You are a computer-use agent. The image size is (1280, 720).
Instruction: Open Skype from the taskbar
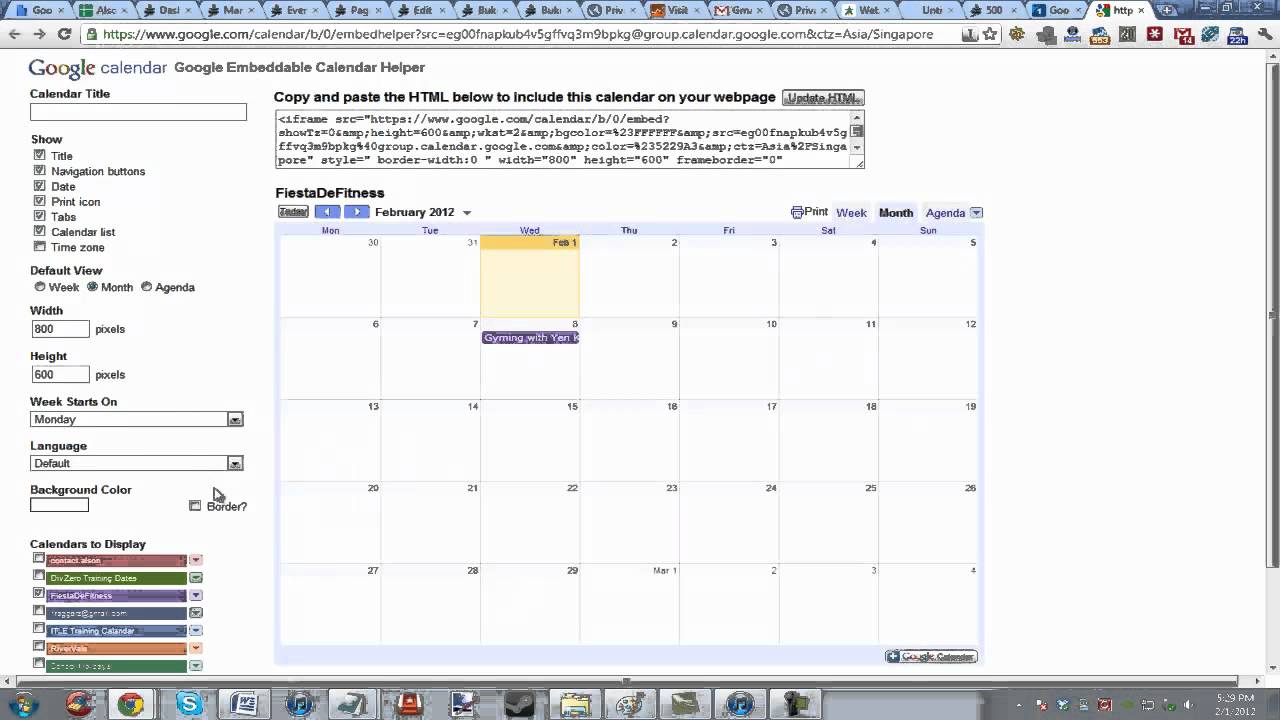189,704
